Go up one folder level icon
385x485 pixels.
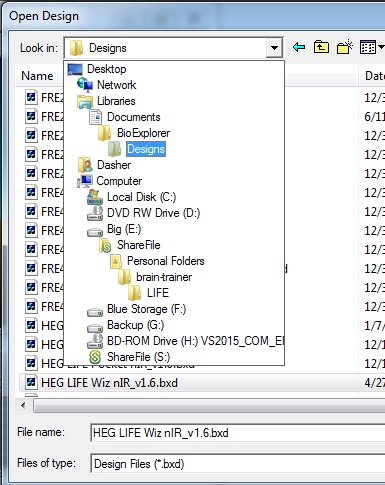(x=321, y=47)
